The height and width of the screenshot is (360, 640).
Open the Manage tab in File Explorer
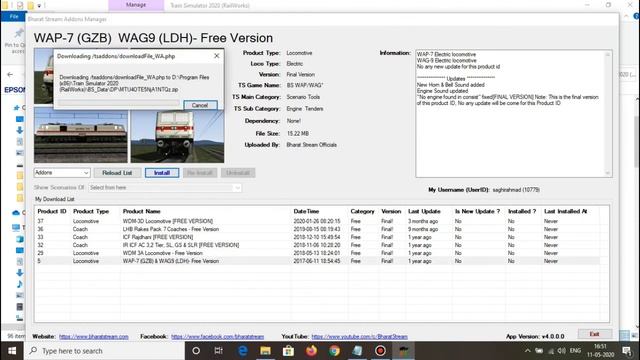(136, 5)
